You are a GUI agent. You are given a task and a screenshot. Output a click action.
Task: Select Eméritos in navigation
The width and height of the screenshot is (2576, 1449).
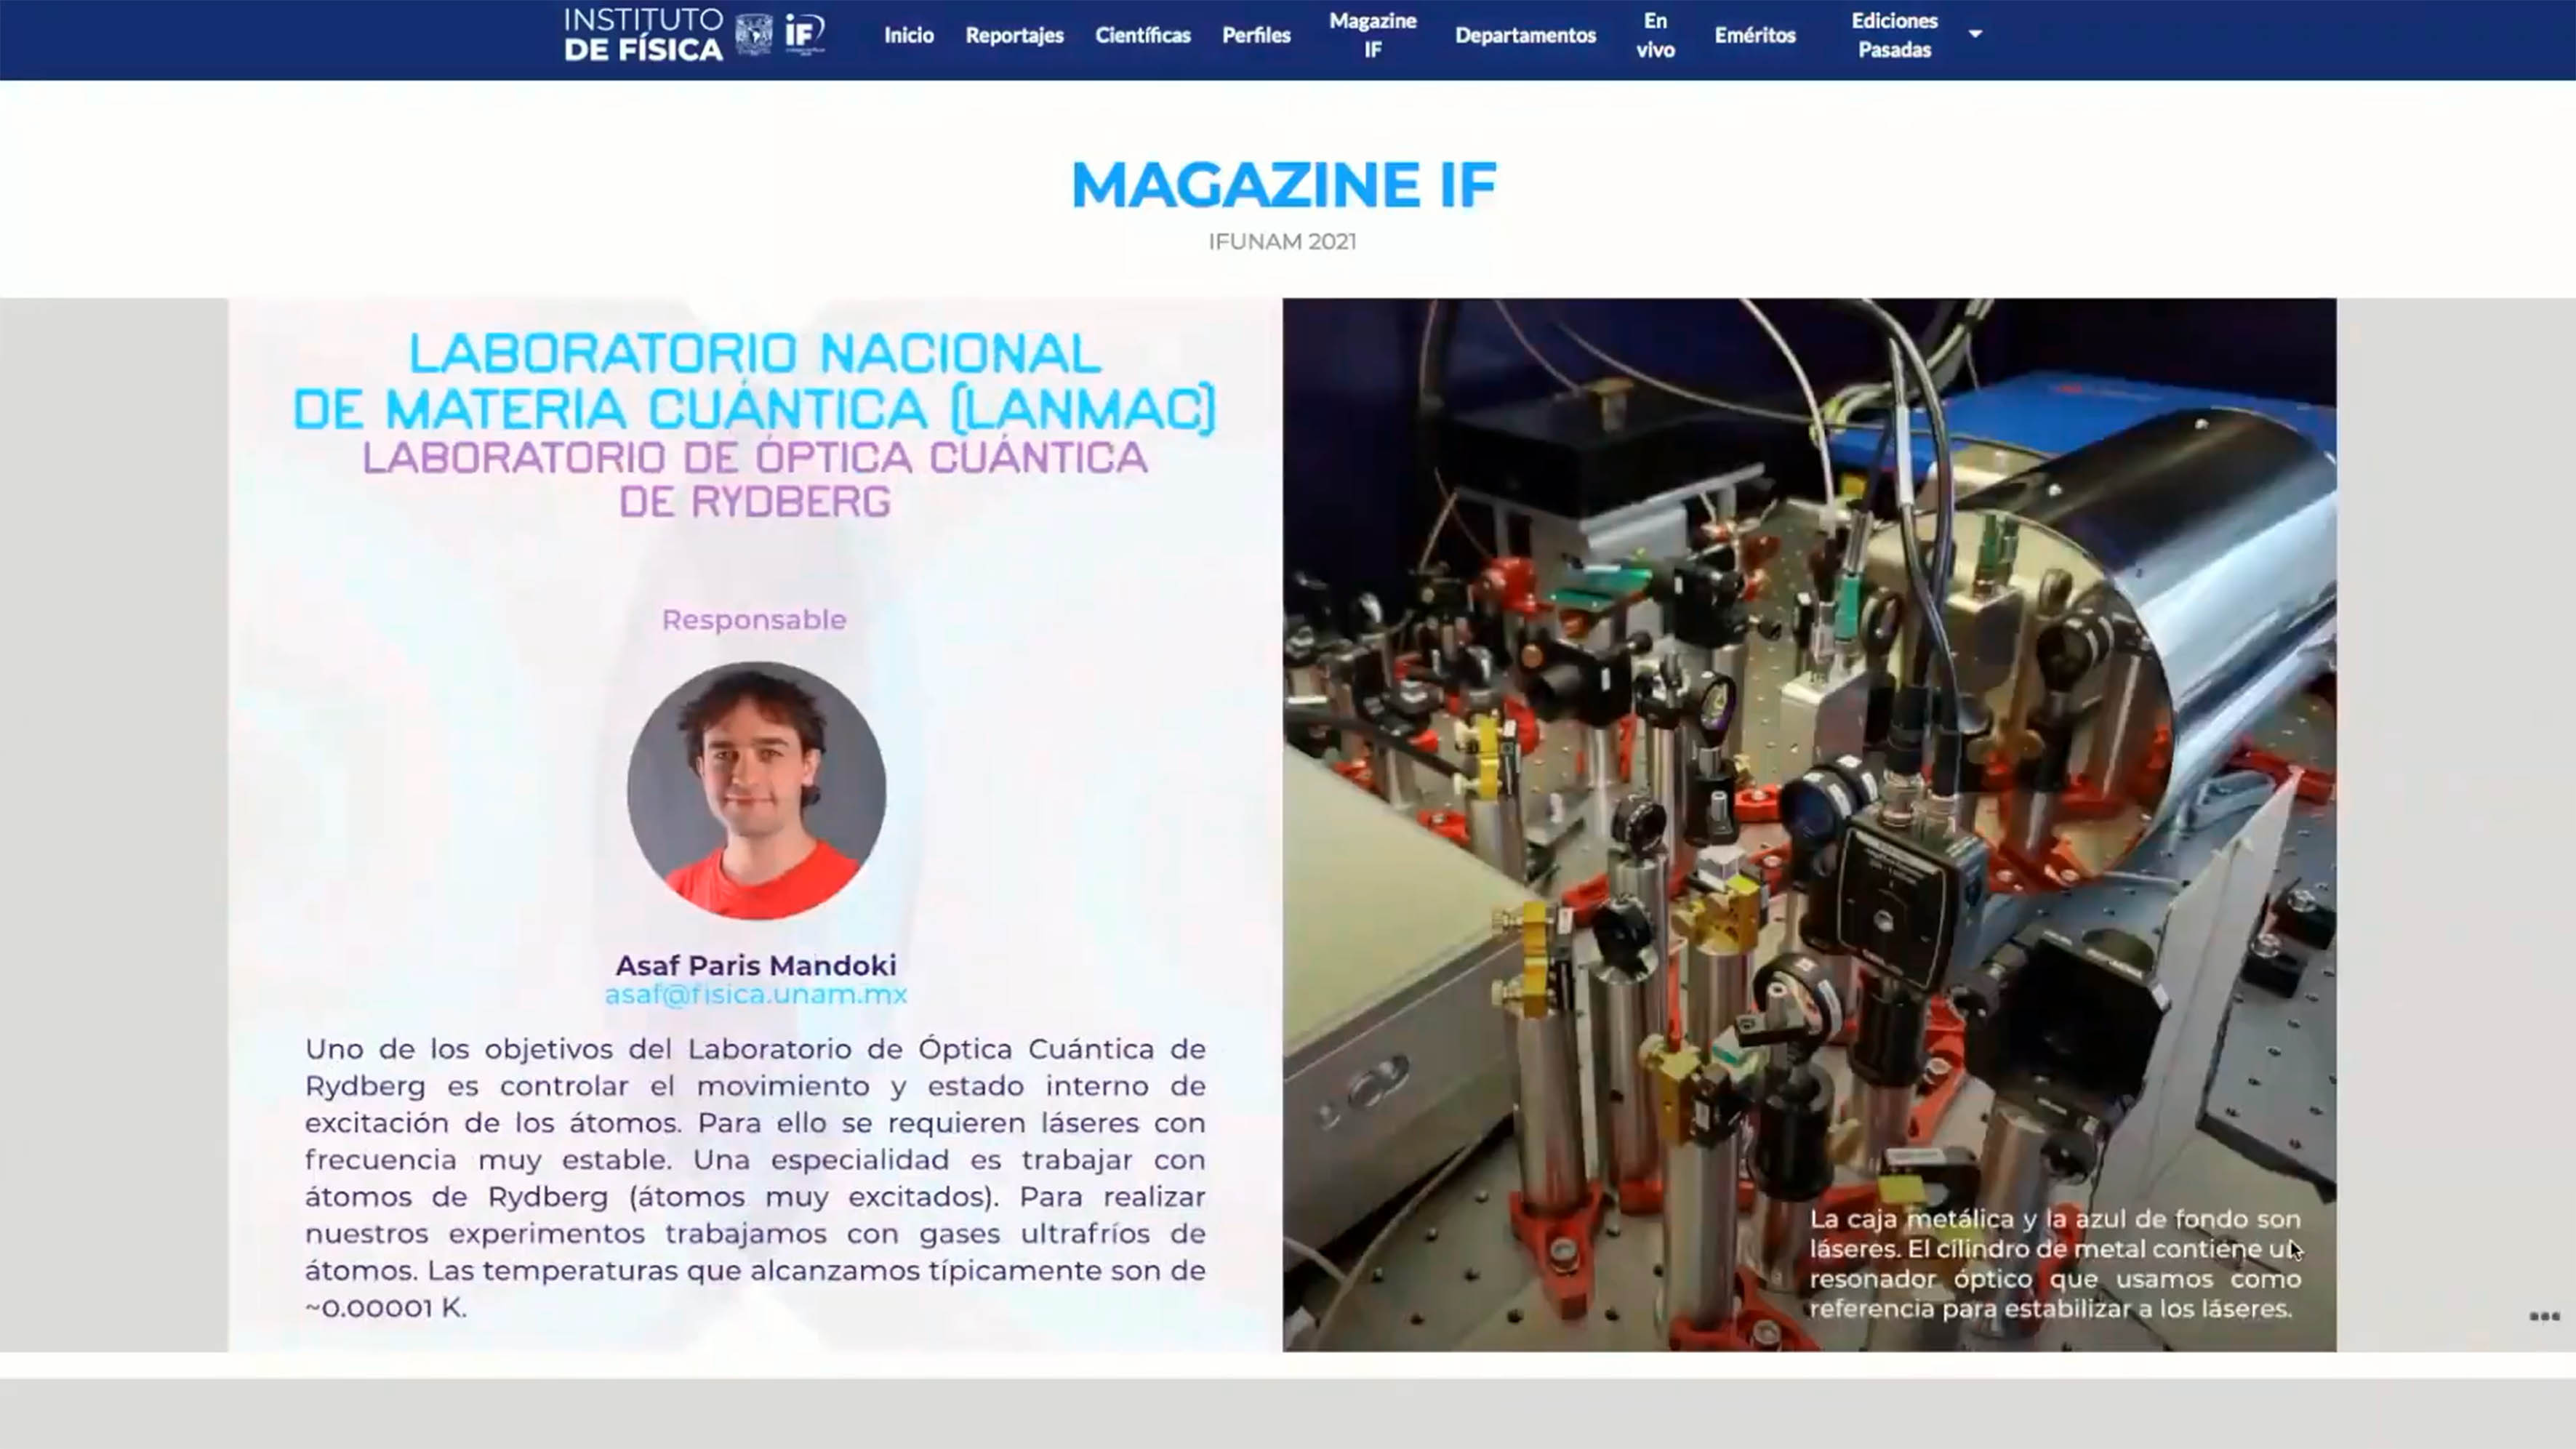pos(1755,35)
